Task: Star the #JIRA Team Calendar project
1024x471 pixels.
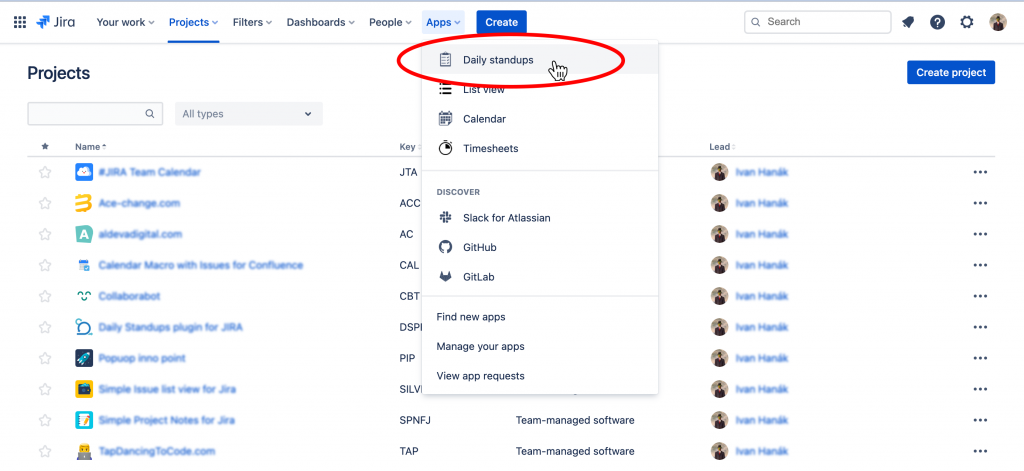Action: pos(44,172)
